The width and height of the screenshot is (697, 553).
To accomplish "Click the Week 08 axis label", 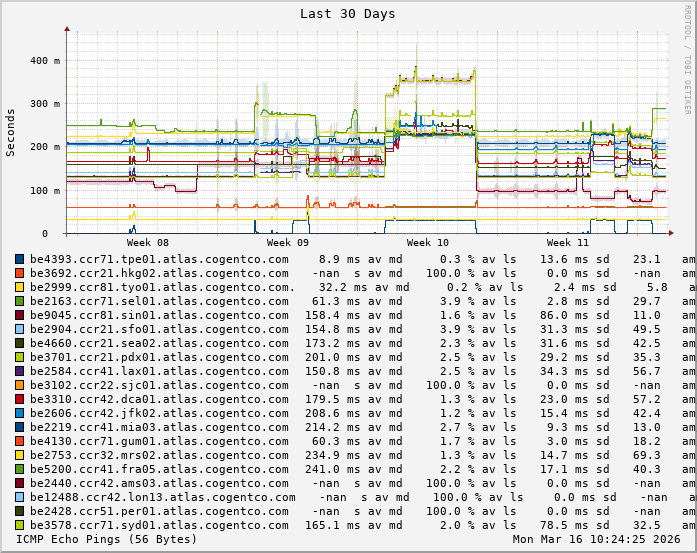I will [148, 243].
